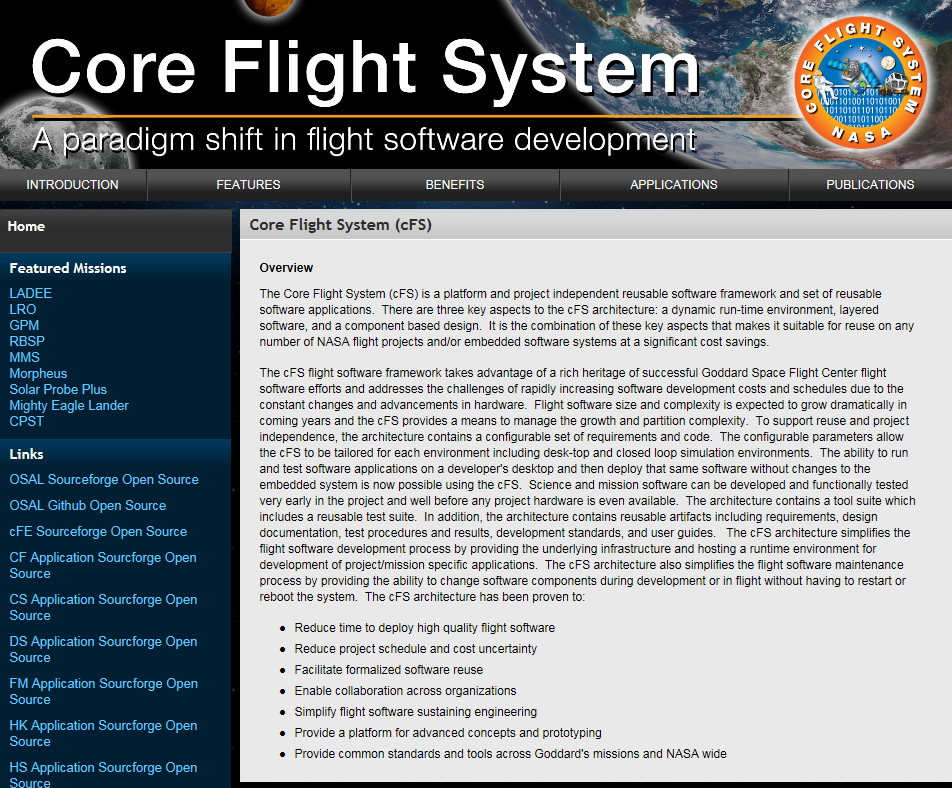Viewport: 952px width, 788px height.
Task: Open the Mighty Eagle Lander link
Action: [69, 406]
